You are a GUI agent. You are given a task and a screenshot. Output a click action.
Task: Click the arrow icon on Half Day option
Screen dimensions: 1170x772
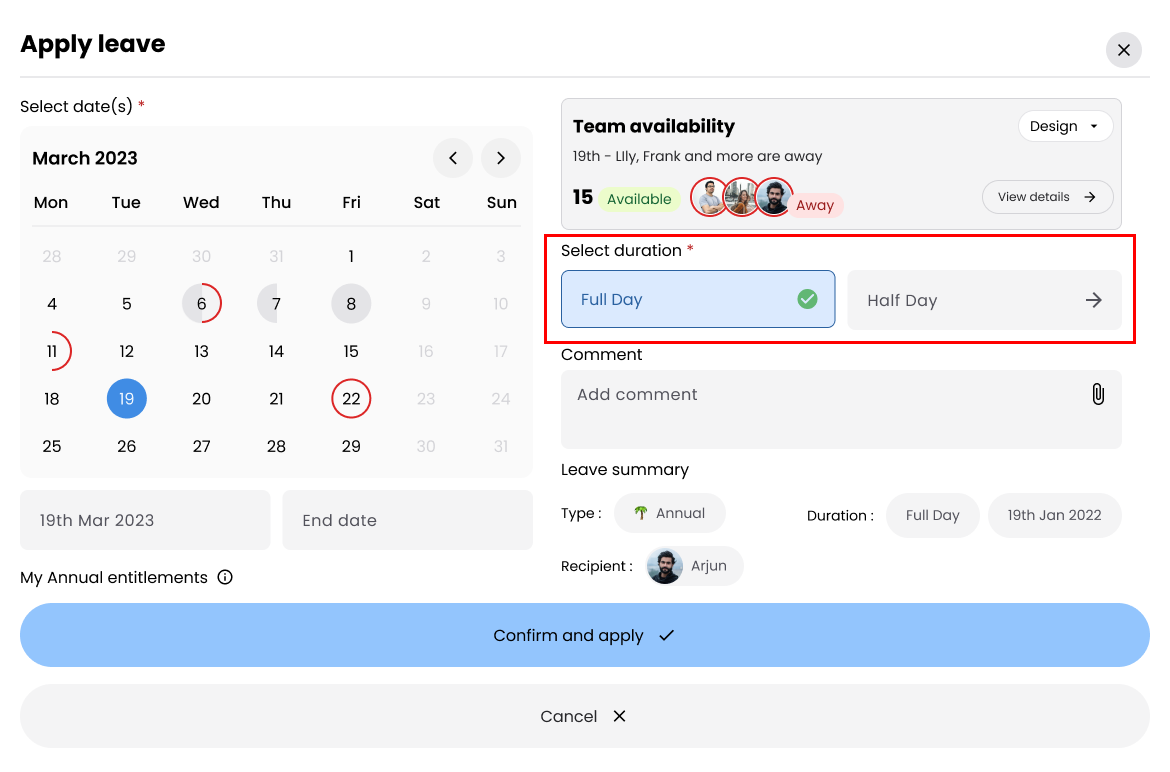coord(1094,299)
